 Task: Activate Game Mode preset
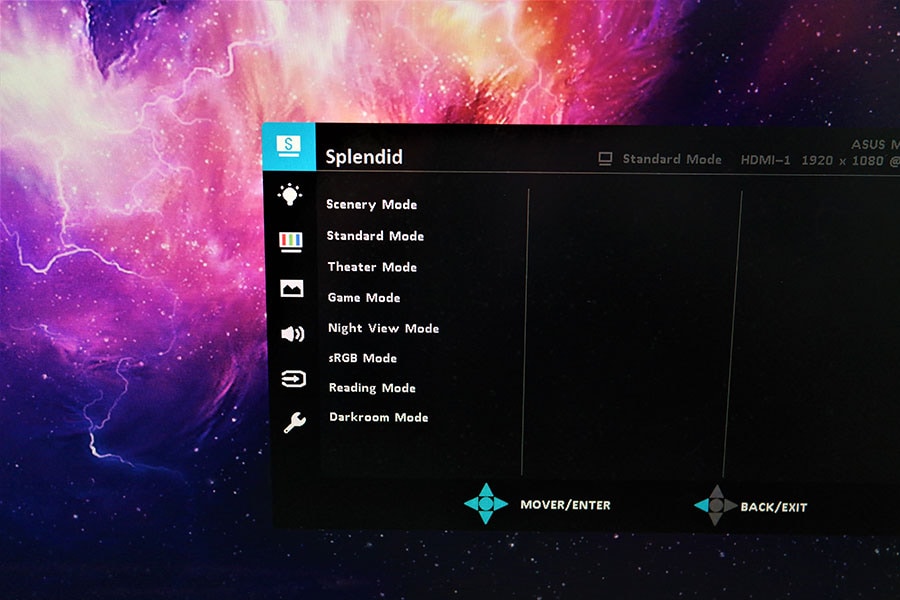pos(364,298)
